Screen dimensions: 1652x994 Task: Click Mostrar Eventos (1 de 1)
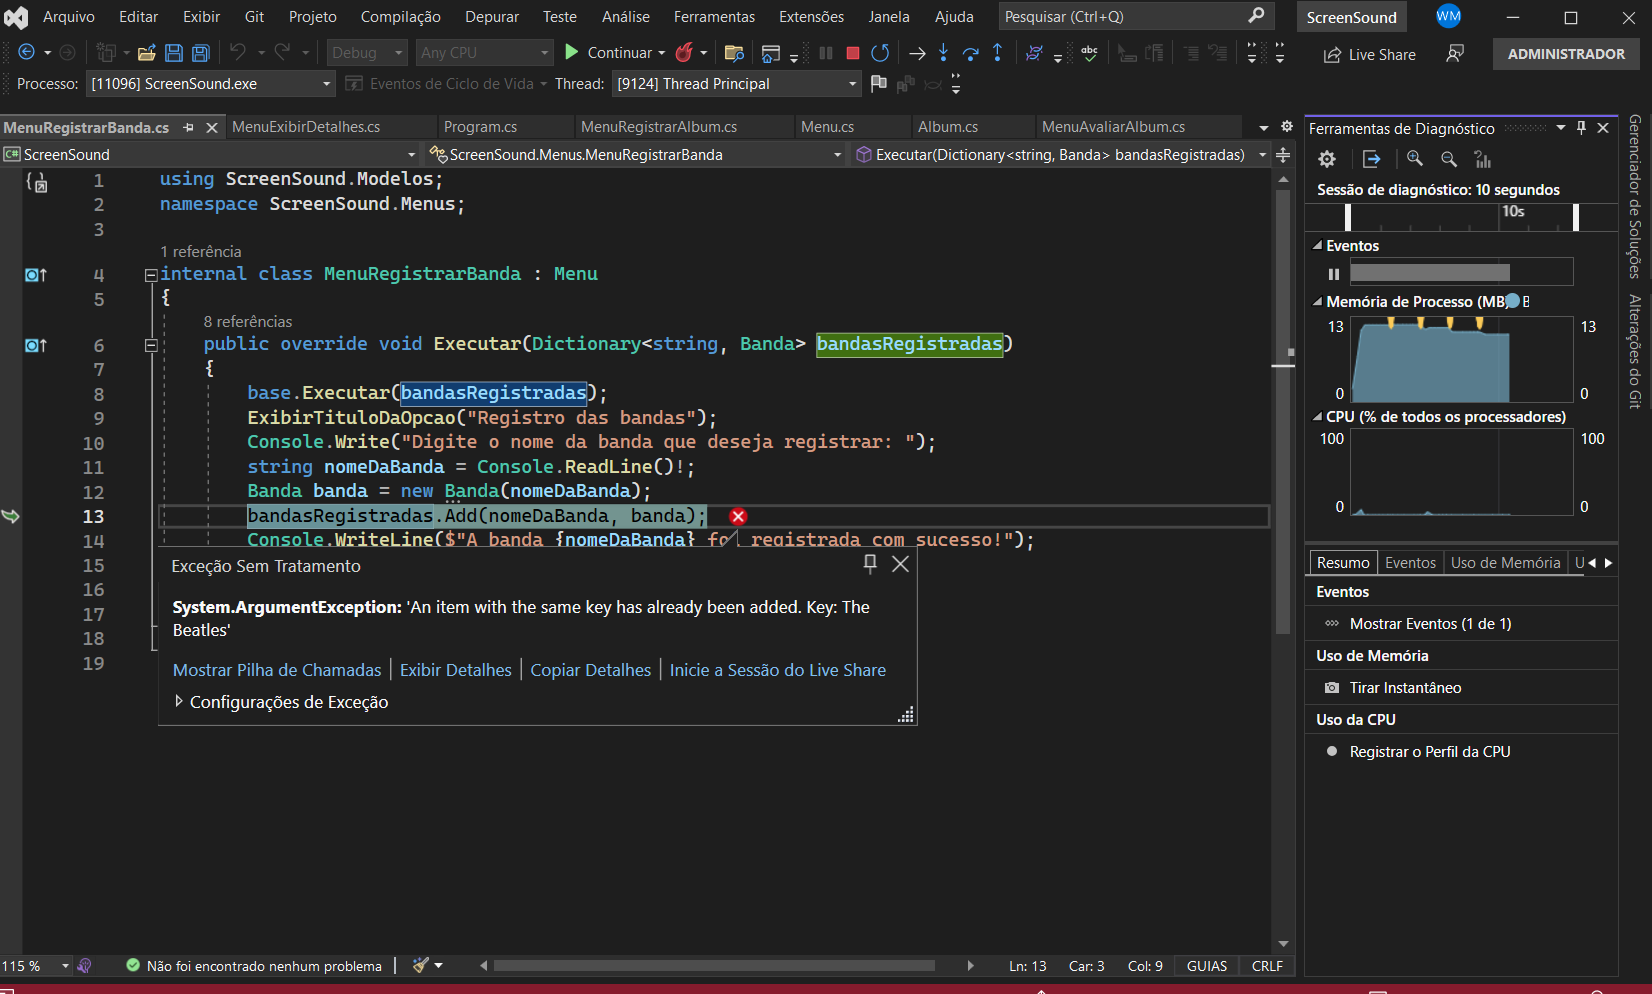pos(1430,624)
